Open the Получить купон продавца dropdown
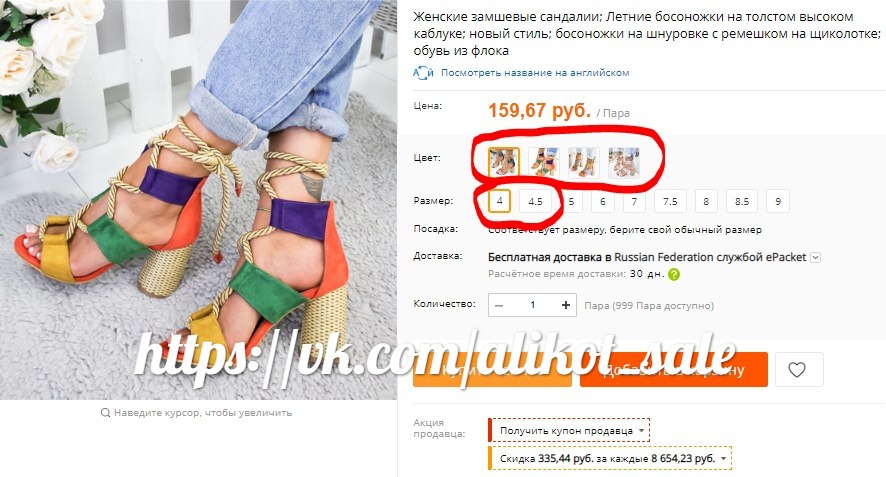Screen dimensions: 886x477 tap(569, 430)
